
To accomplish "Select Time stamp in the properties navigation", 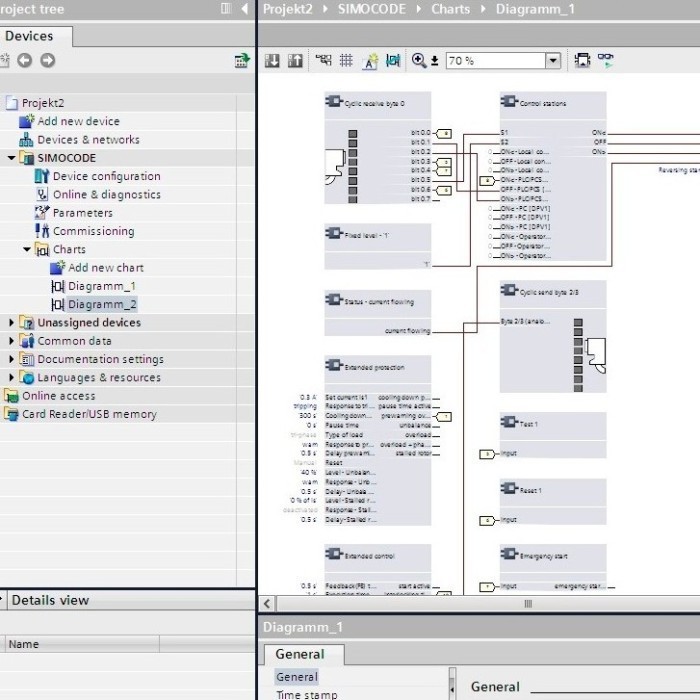I will click(x=307, y=695).
